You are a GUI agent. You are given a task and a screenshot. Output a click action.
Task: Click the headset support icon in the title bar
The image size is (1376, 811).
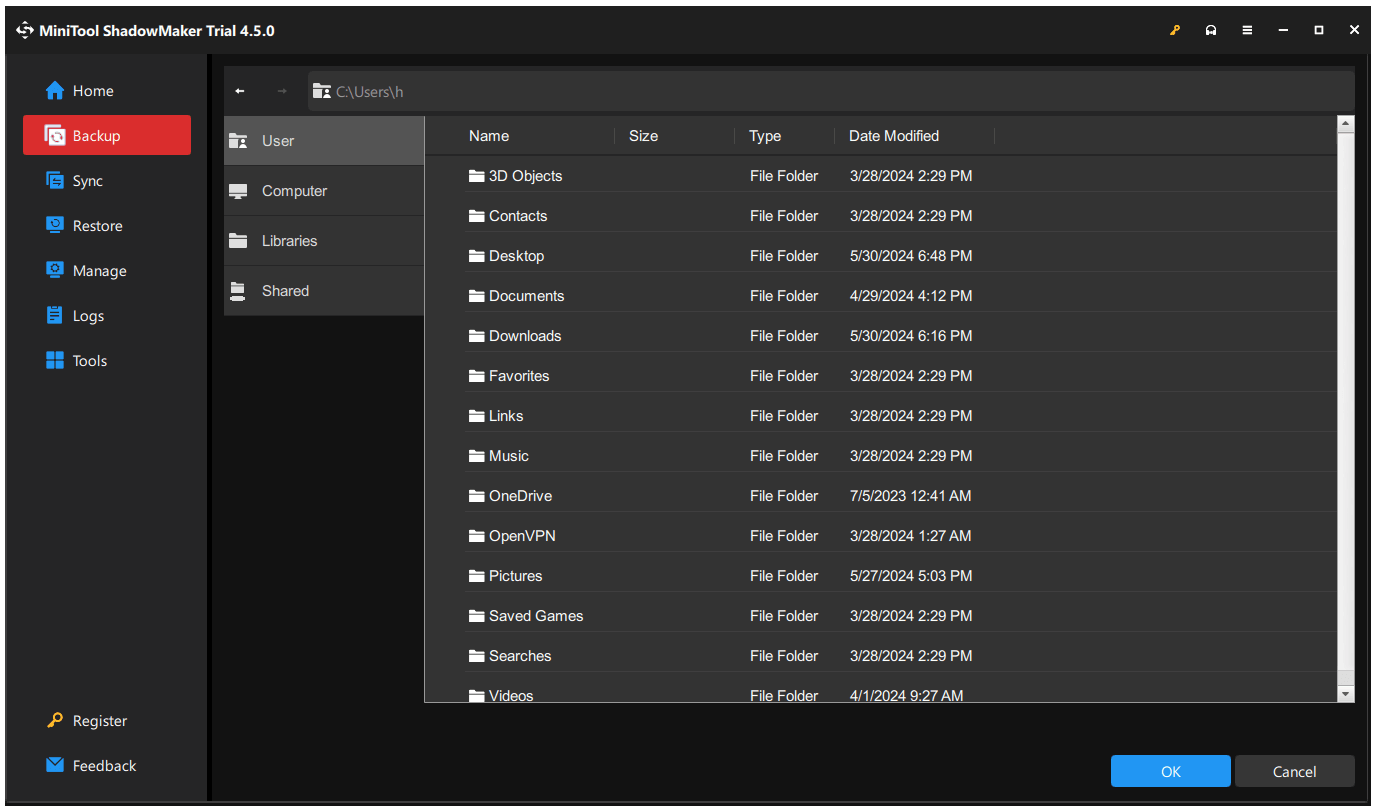[1211, 31]
